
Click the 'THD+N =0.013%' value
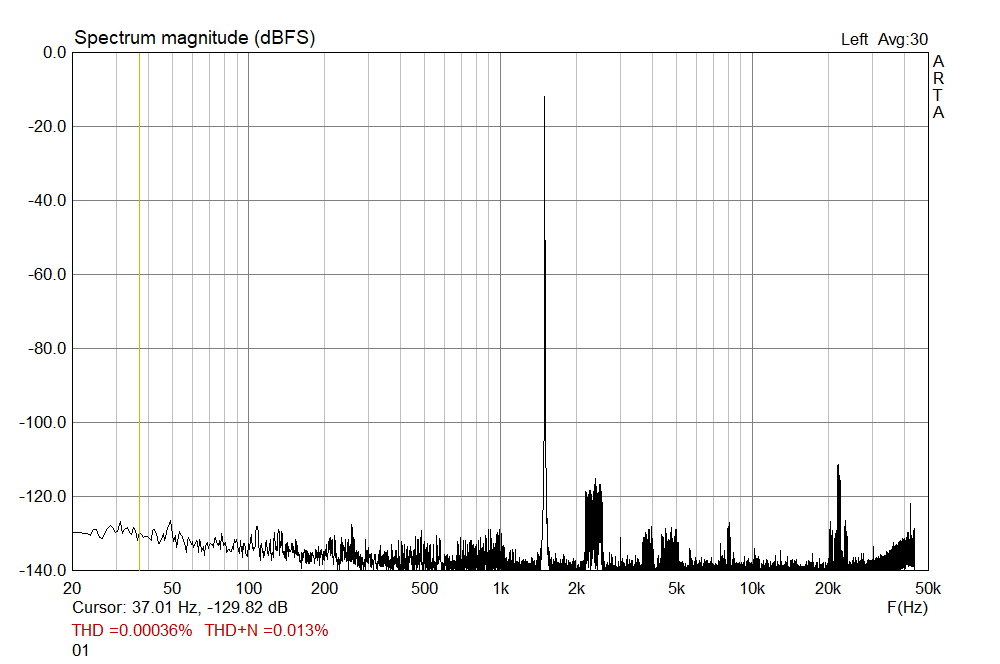(267, 630)
